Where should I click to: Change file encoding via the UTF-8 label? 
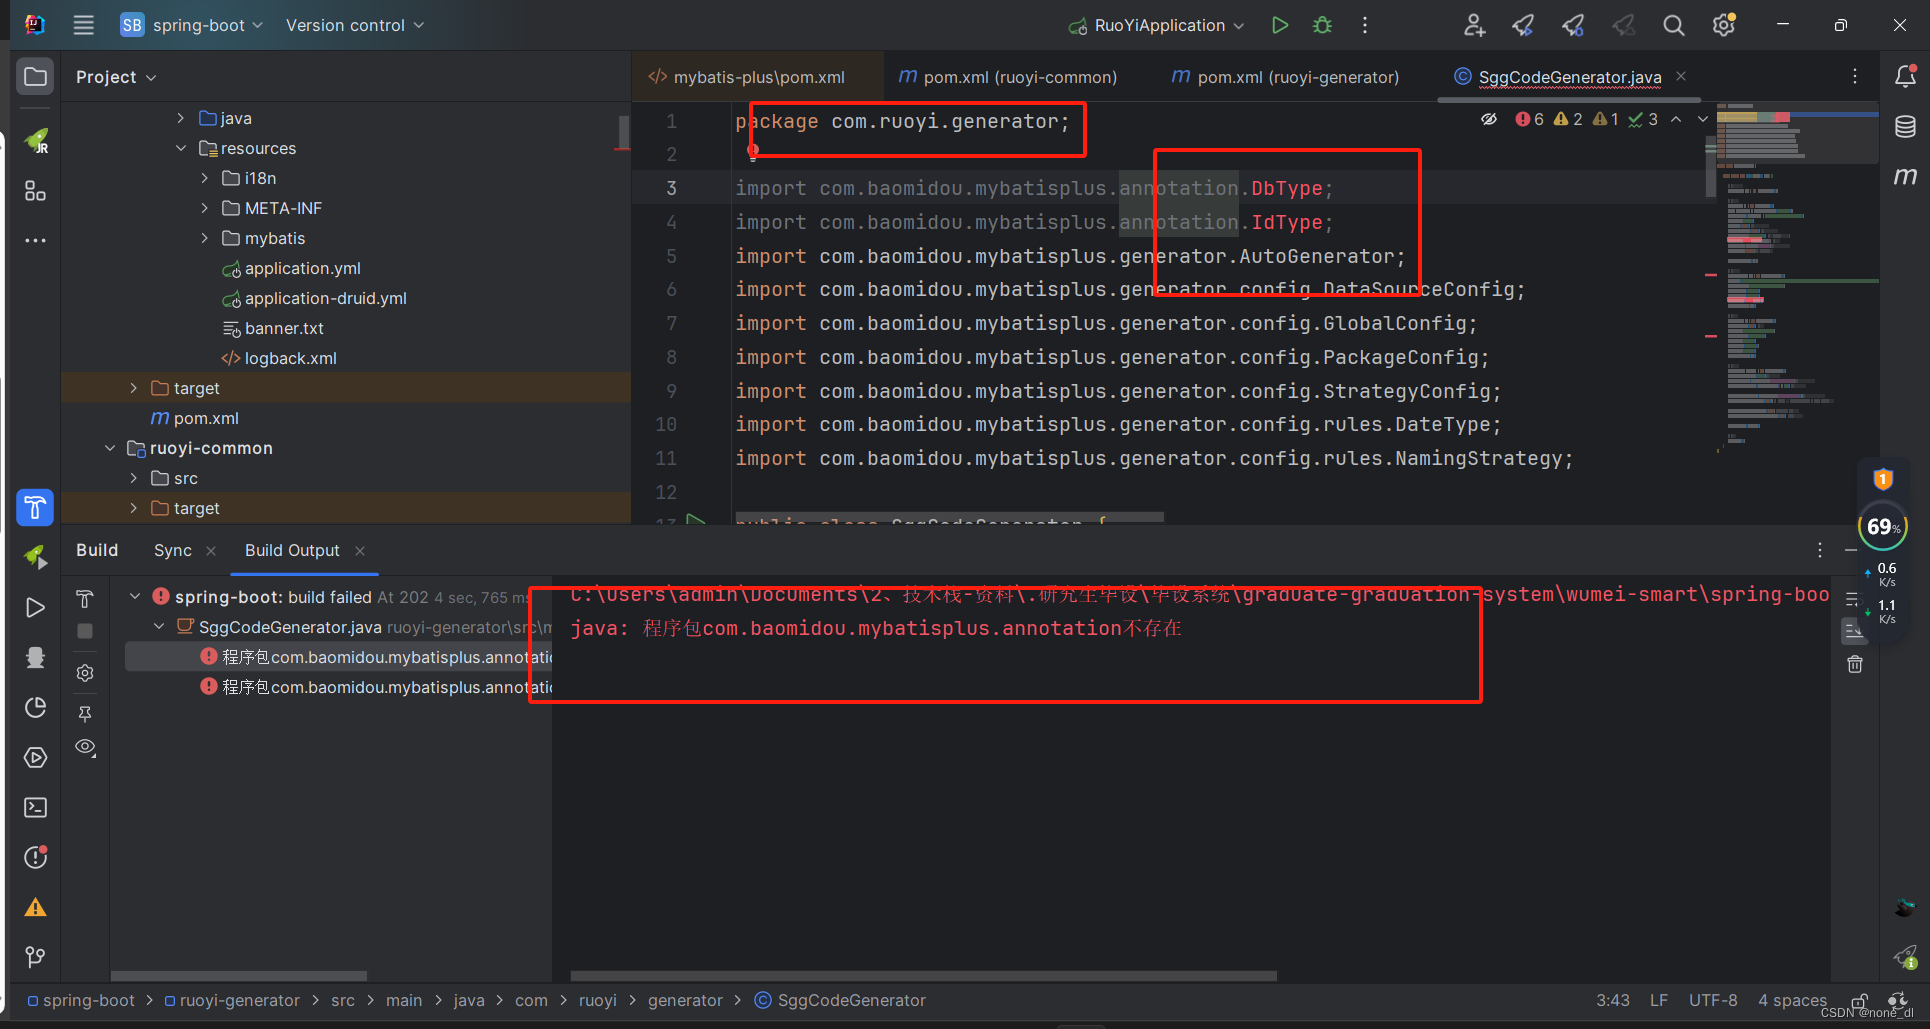pyautogui.click(x=1713, y=1000)
